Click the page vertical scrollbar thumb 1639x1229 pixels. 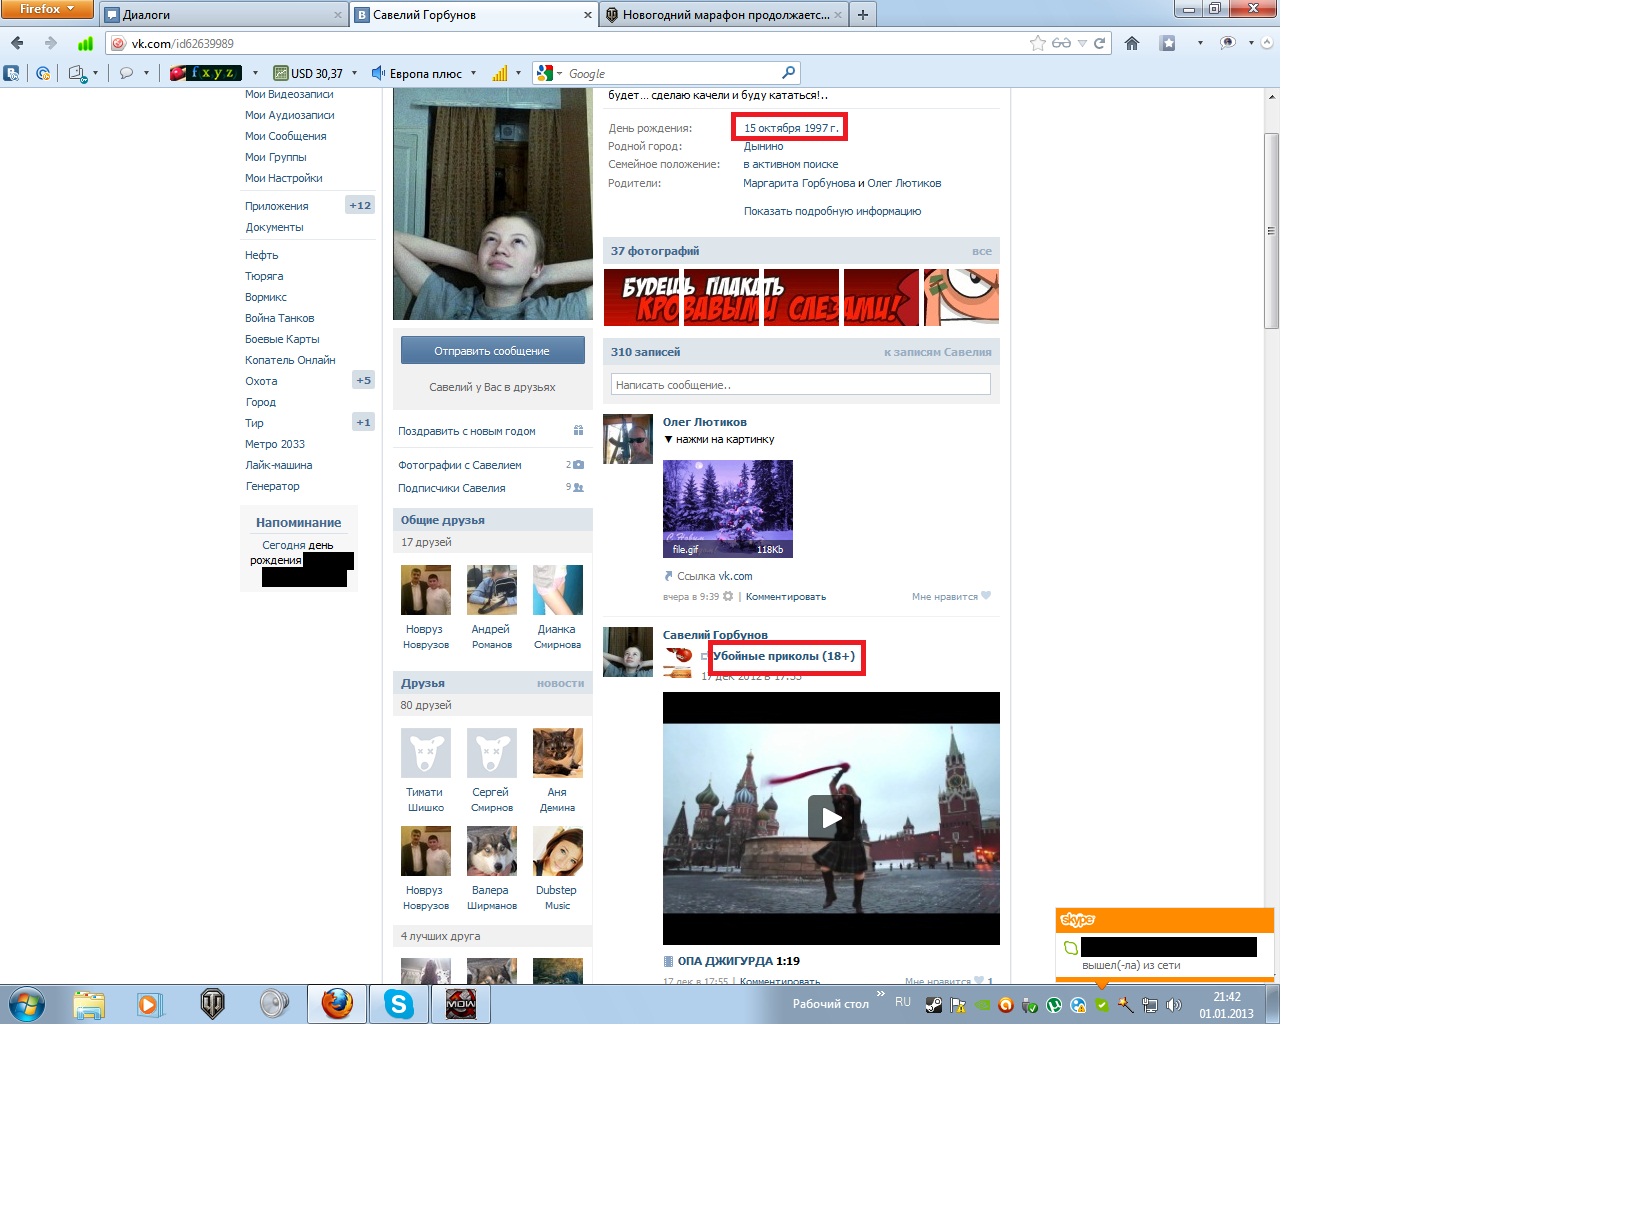(1271, 230)
